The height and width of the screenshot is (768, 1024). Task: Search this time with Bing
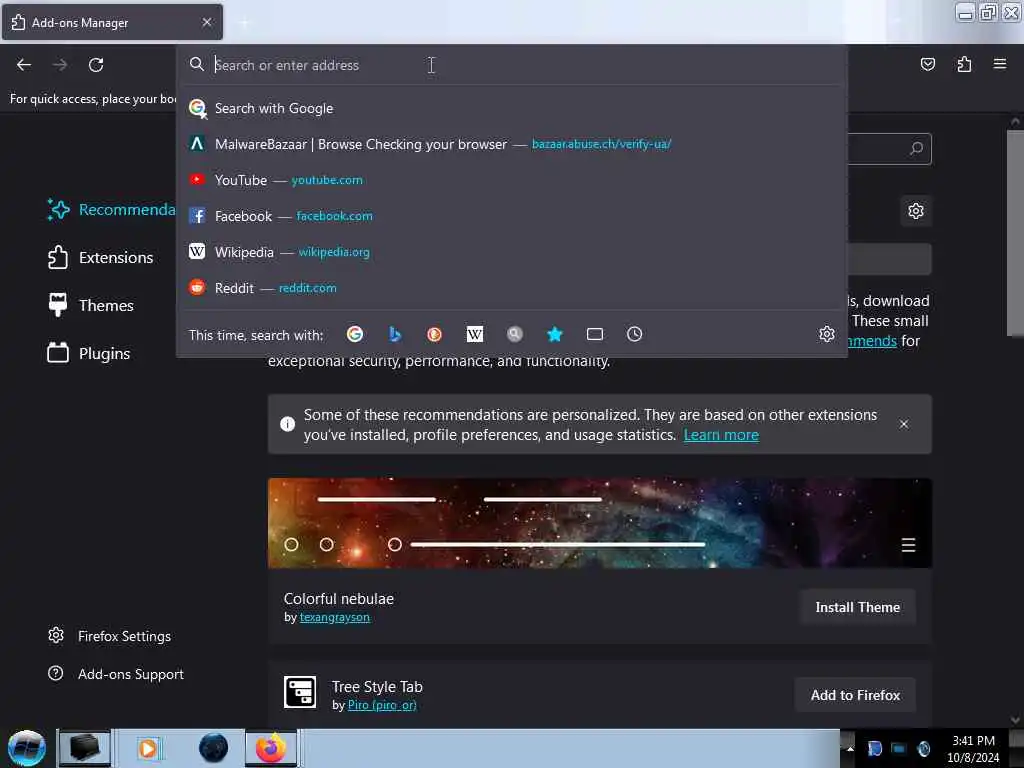pos(394,334)
